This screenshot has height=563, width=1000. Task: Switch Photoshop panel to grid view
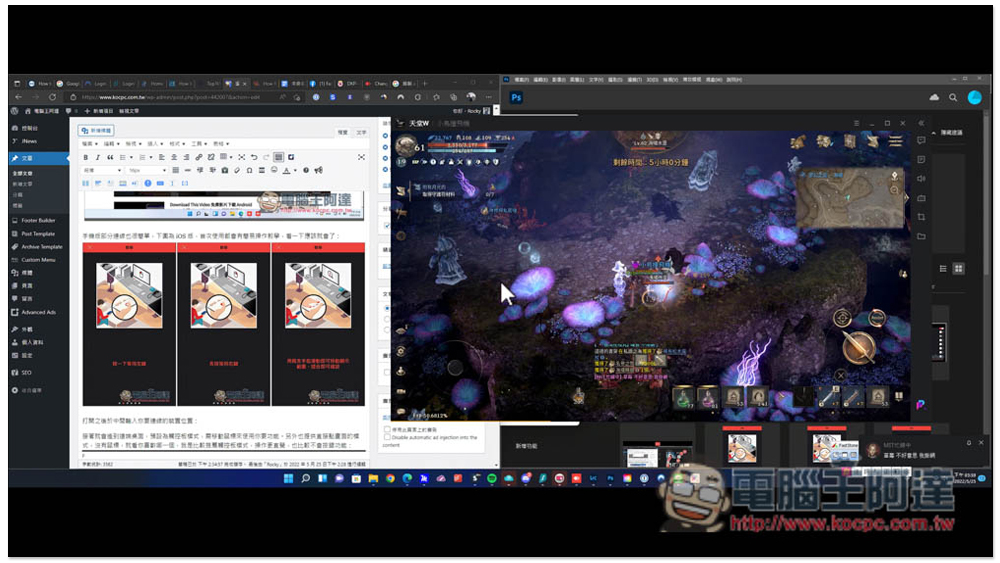point(958,268)
